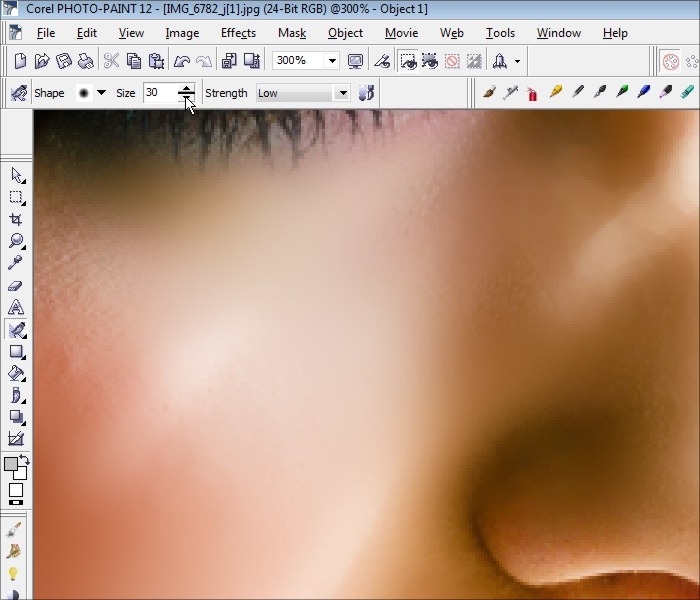700x600 pixels.
Task: Activate the Text tool
Action: (16, 307)
